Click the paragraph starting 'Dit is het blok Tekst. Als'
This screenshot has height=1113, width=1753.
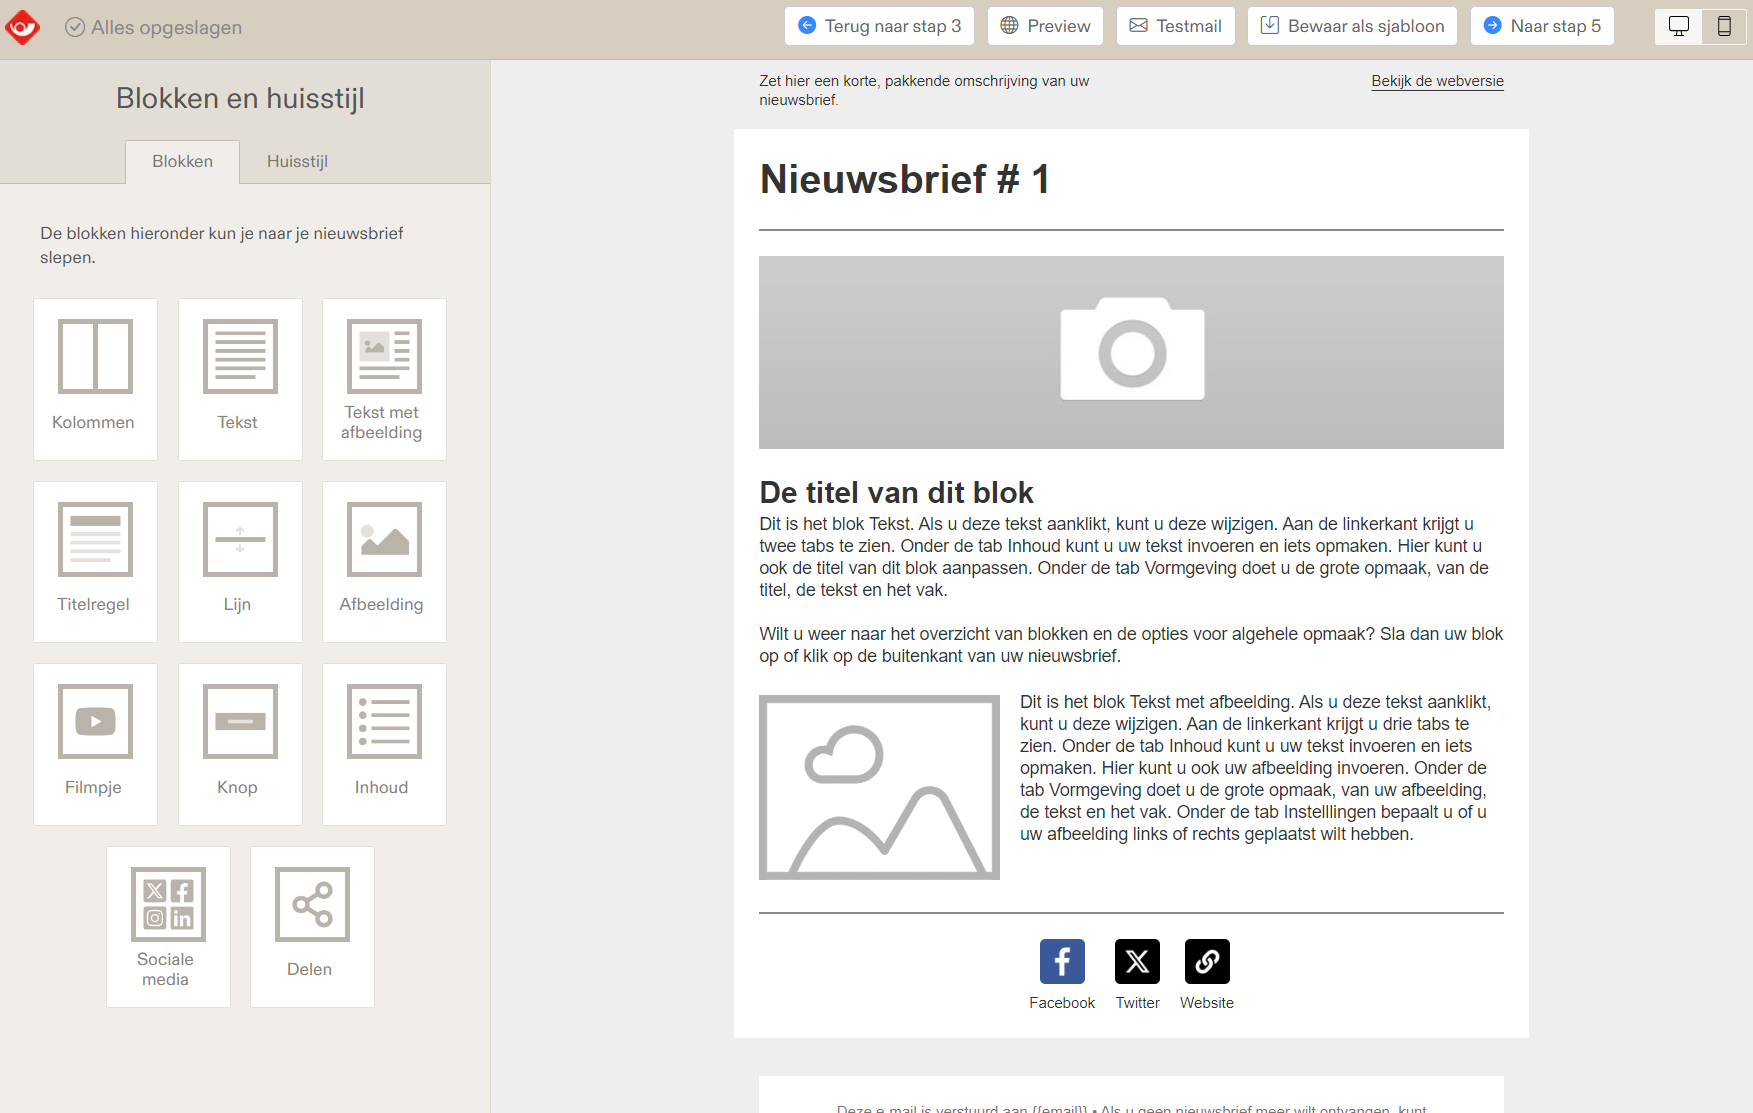[x=1124, y=557]
